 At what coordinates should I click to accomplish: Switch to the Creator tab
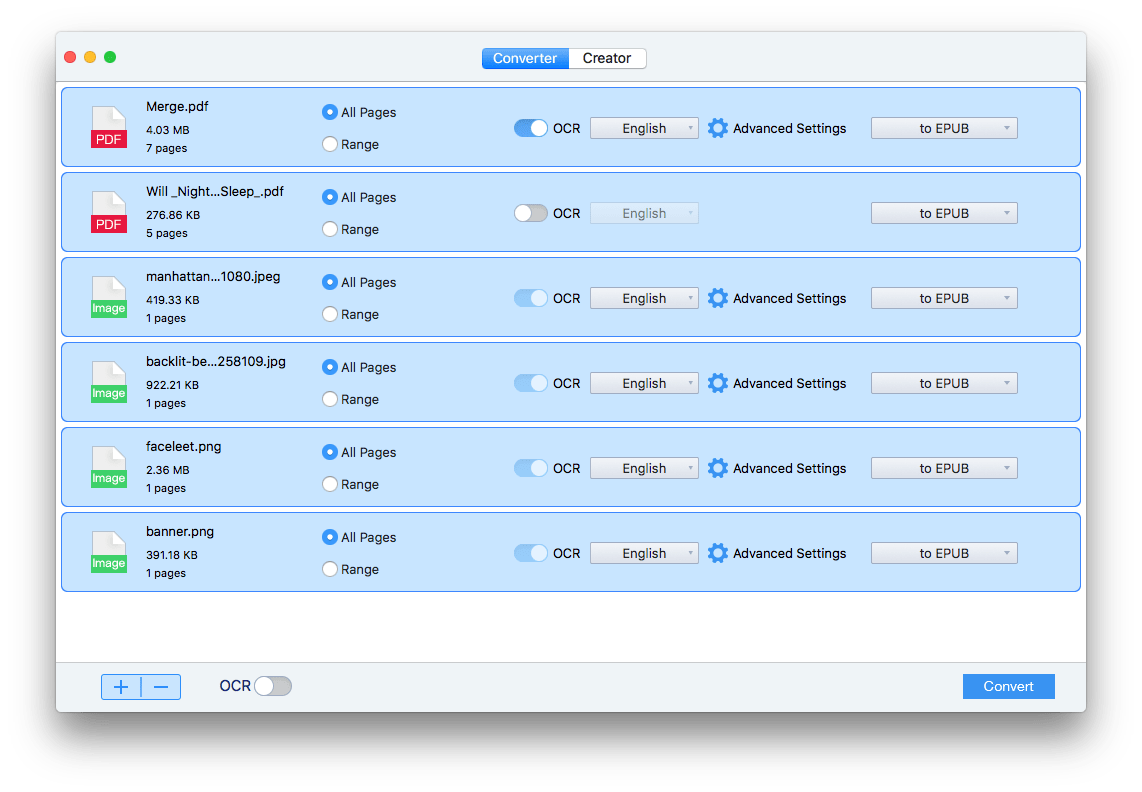coord(607,58)
